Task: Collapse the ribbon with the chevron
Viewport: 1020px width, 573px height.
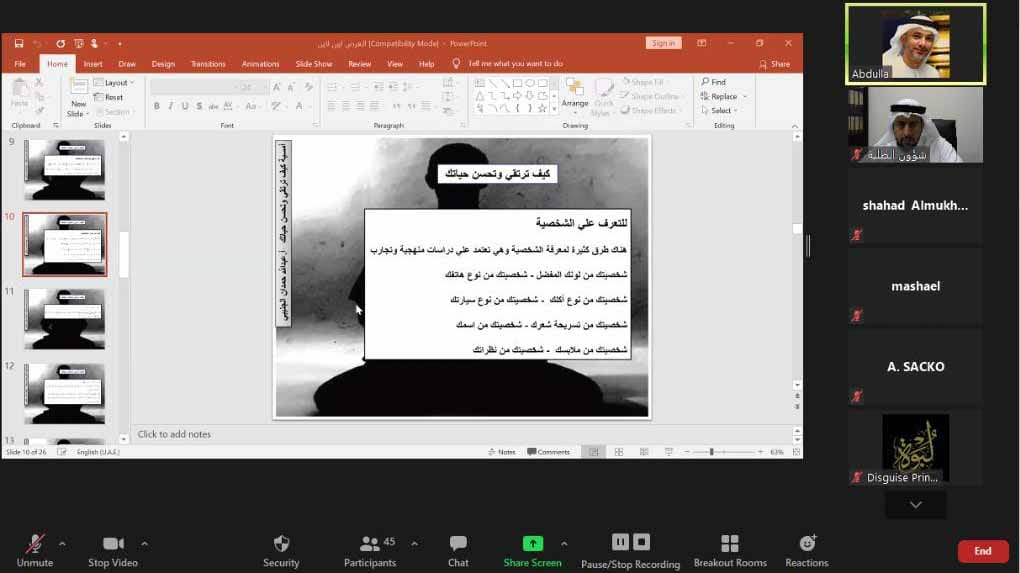Action: point(795,126)
